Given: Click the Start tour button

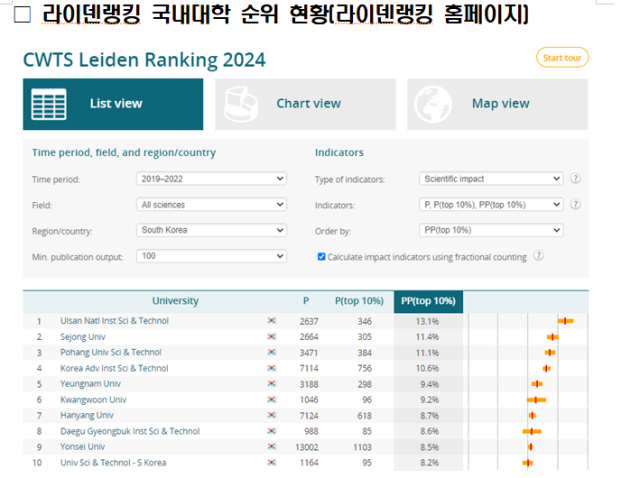Looking at the screenshot, I should coord(562,58).
